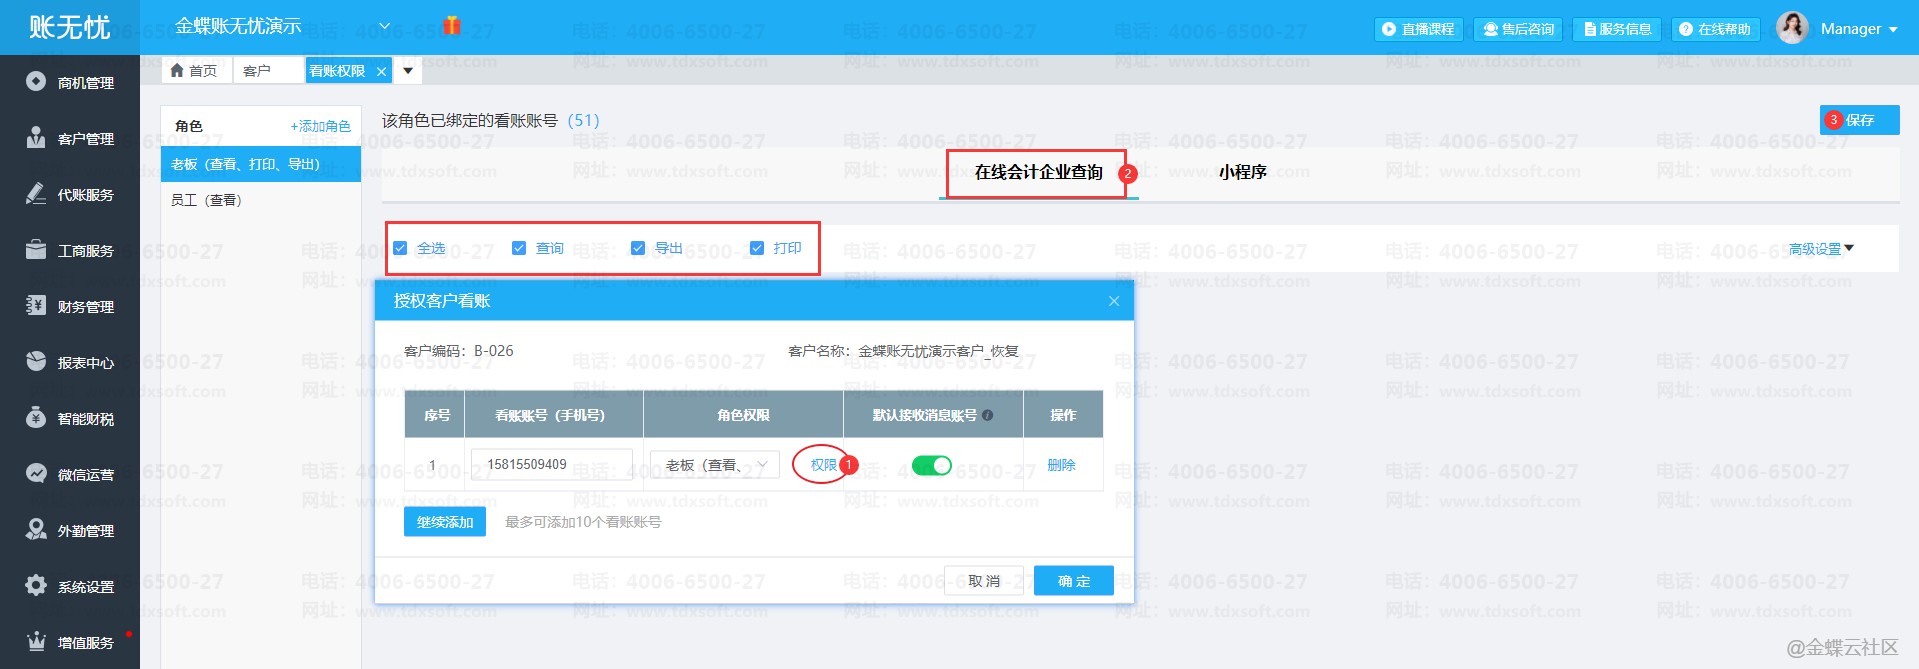Click the 增值服务 crown icon
The image size is (1919, 669).
[x=36, y=642]
